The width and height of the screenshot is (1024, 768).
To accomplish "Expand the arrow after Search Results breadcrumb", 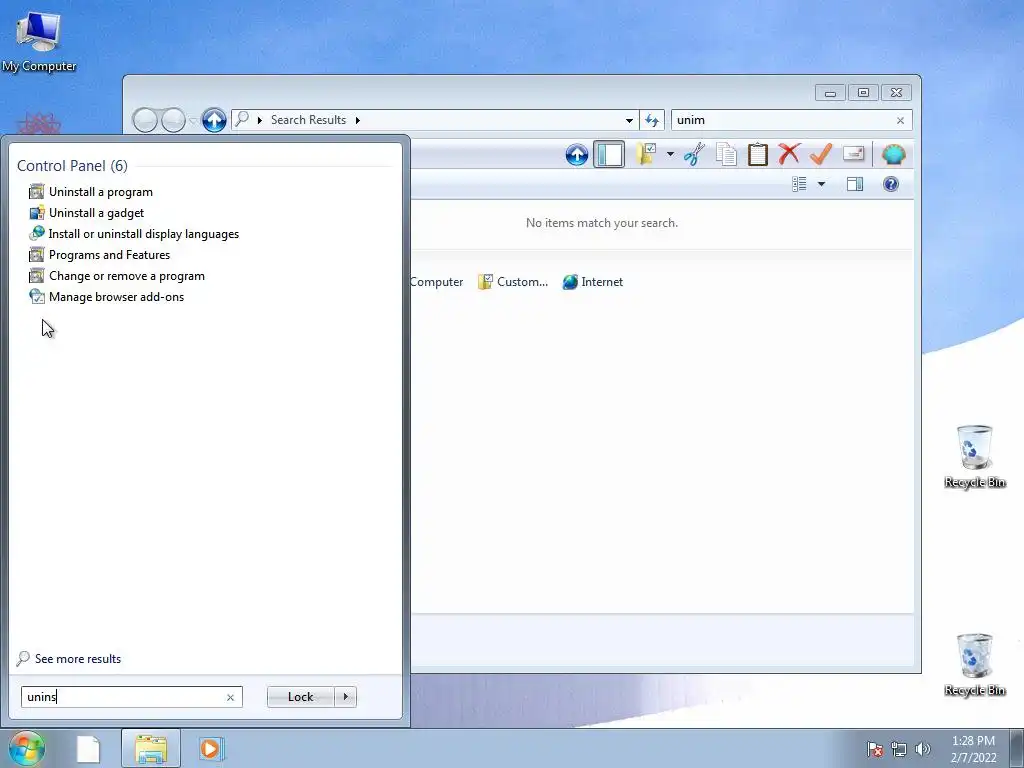I will (358, 120).
